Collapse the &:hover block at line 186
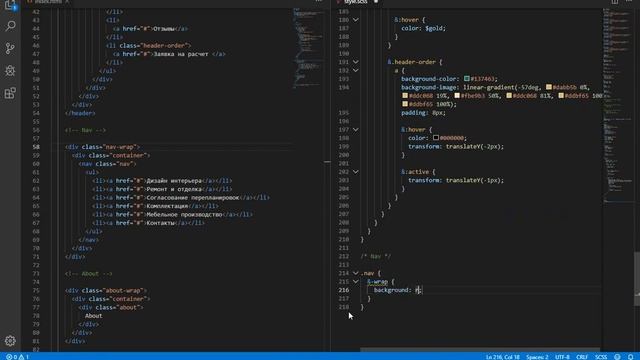Screen dimensions: 640x360 [356, 20]
